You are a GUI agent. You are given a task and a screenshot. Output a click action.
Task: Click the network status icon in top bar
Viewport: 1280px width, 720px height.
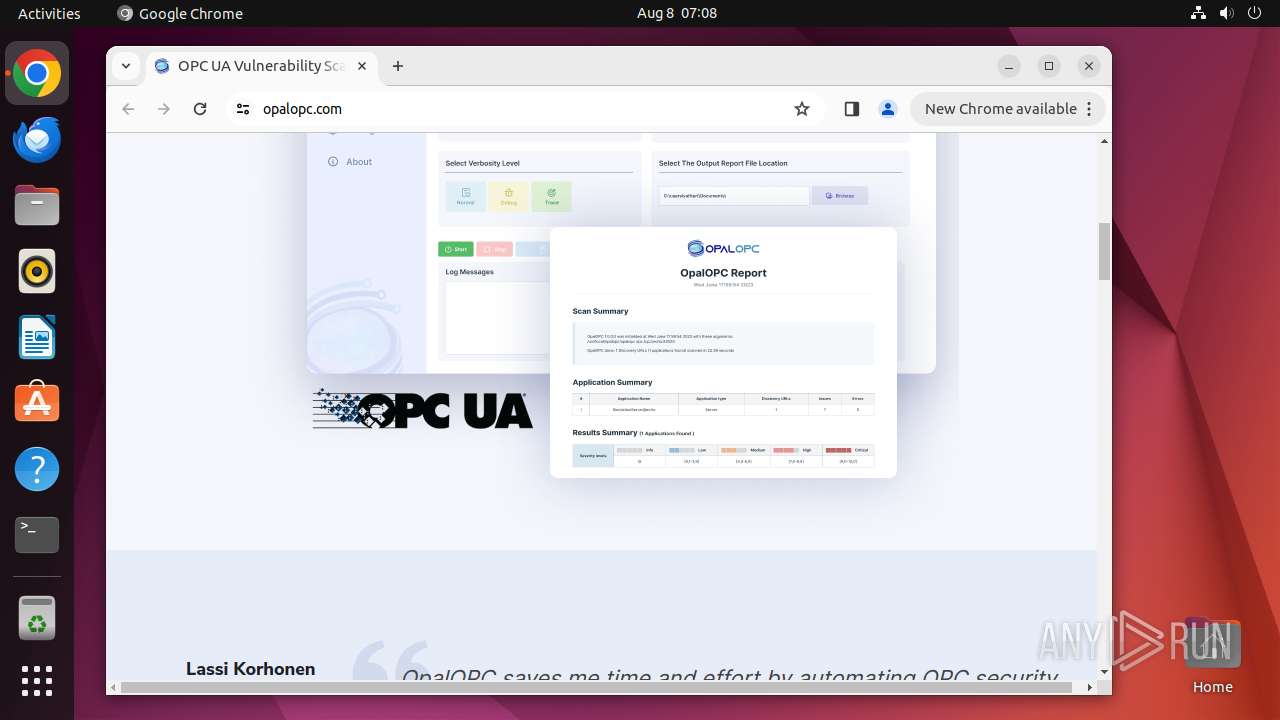coord(1199,13)
